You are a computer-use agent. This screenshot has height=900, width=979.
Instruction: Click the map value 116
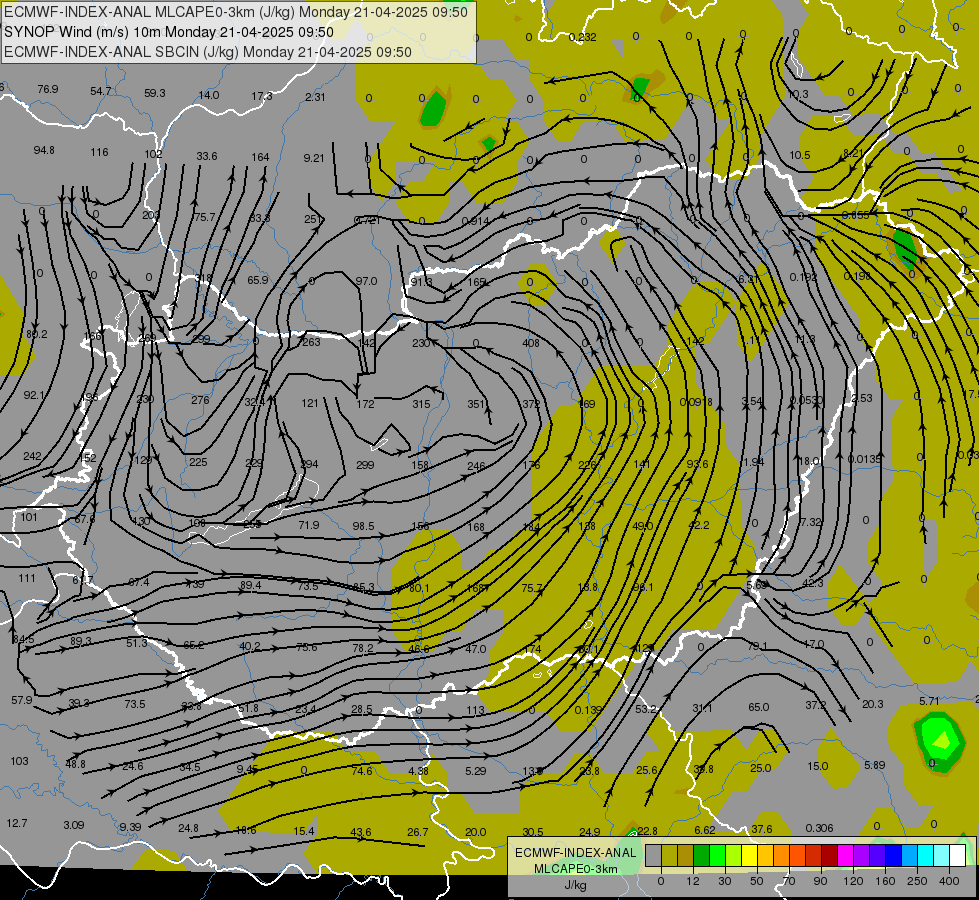(x=99, y=152)
